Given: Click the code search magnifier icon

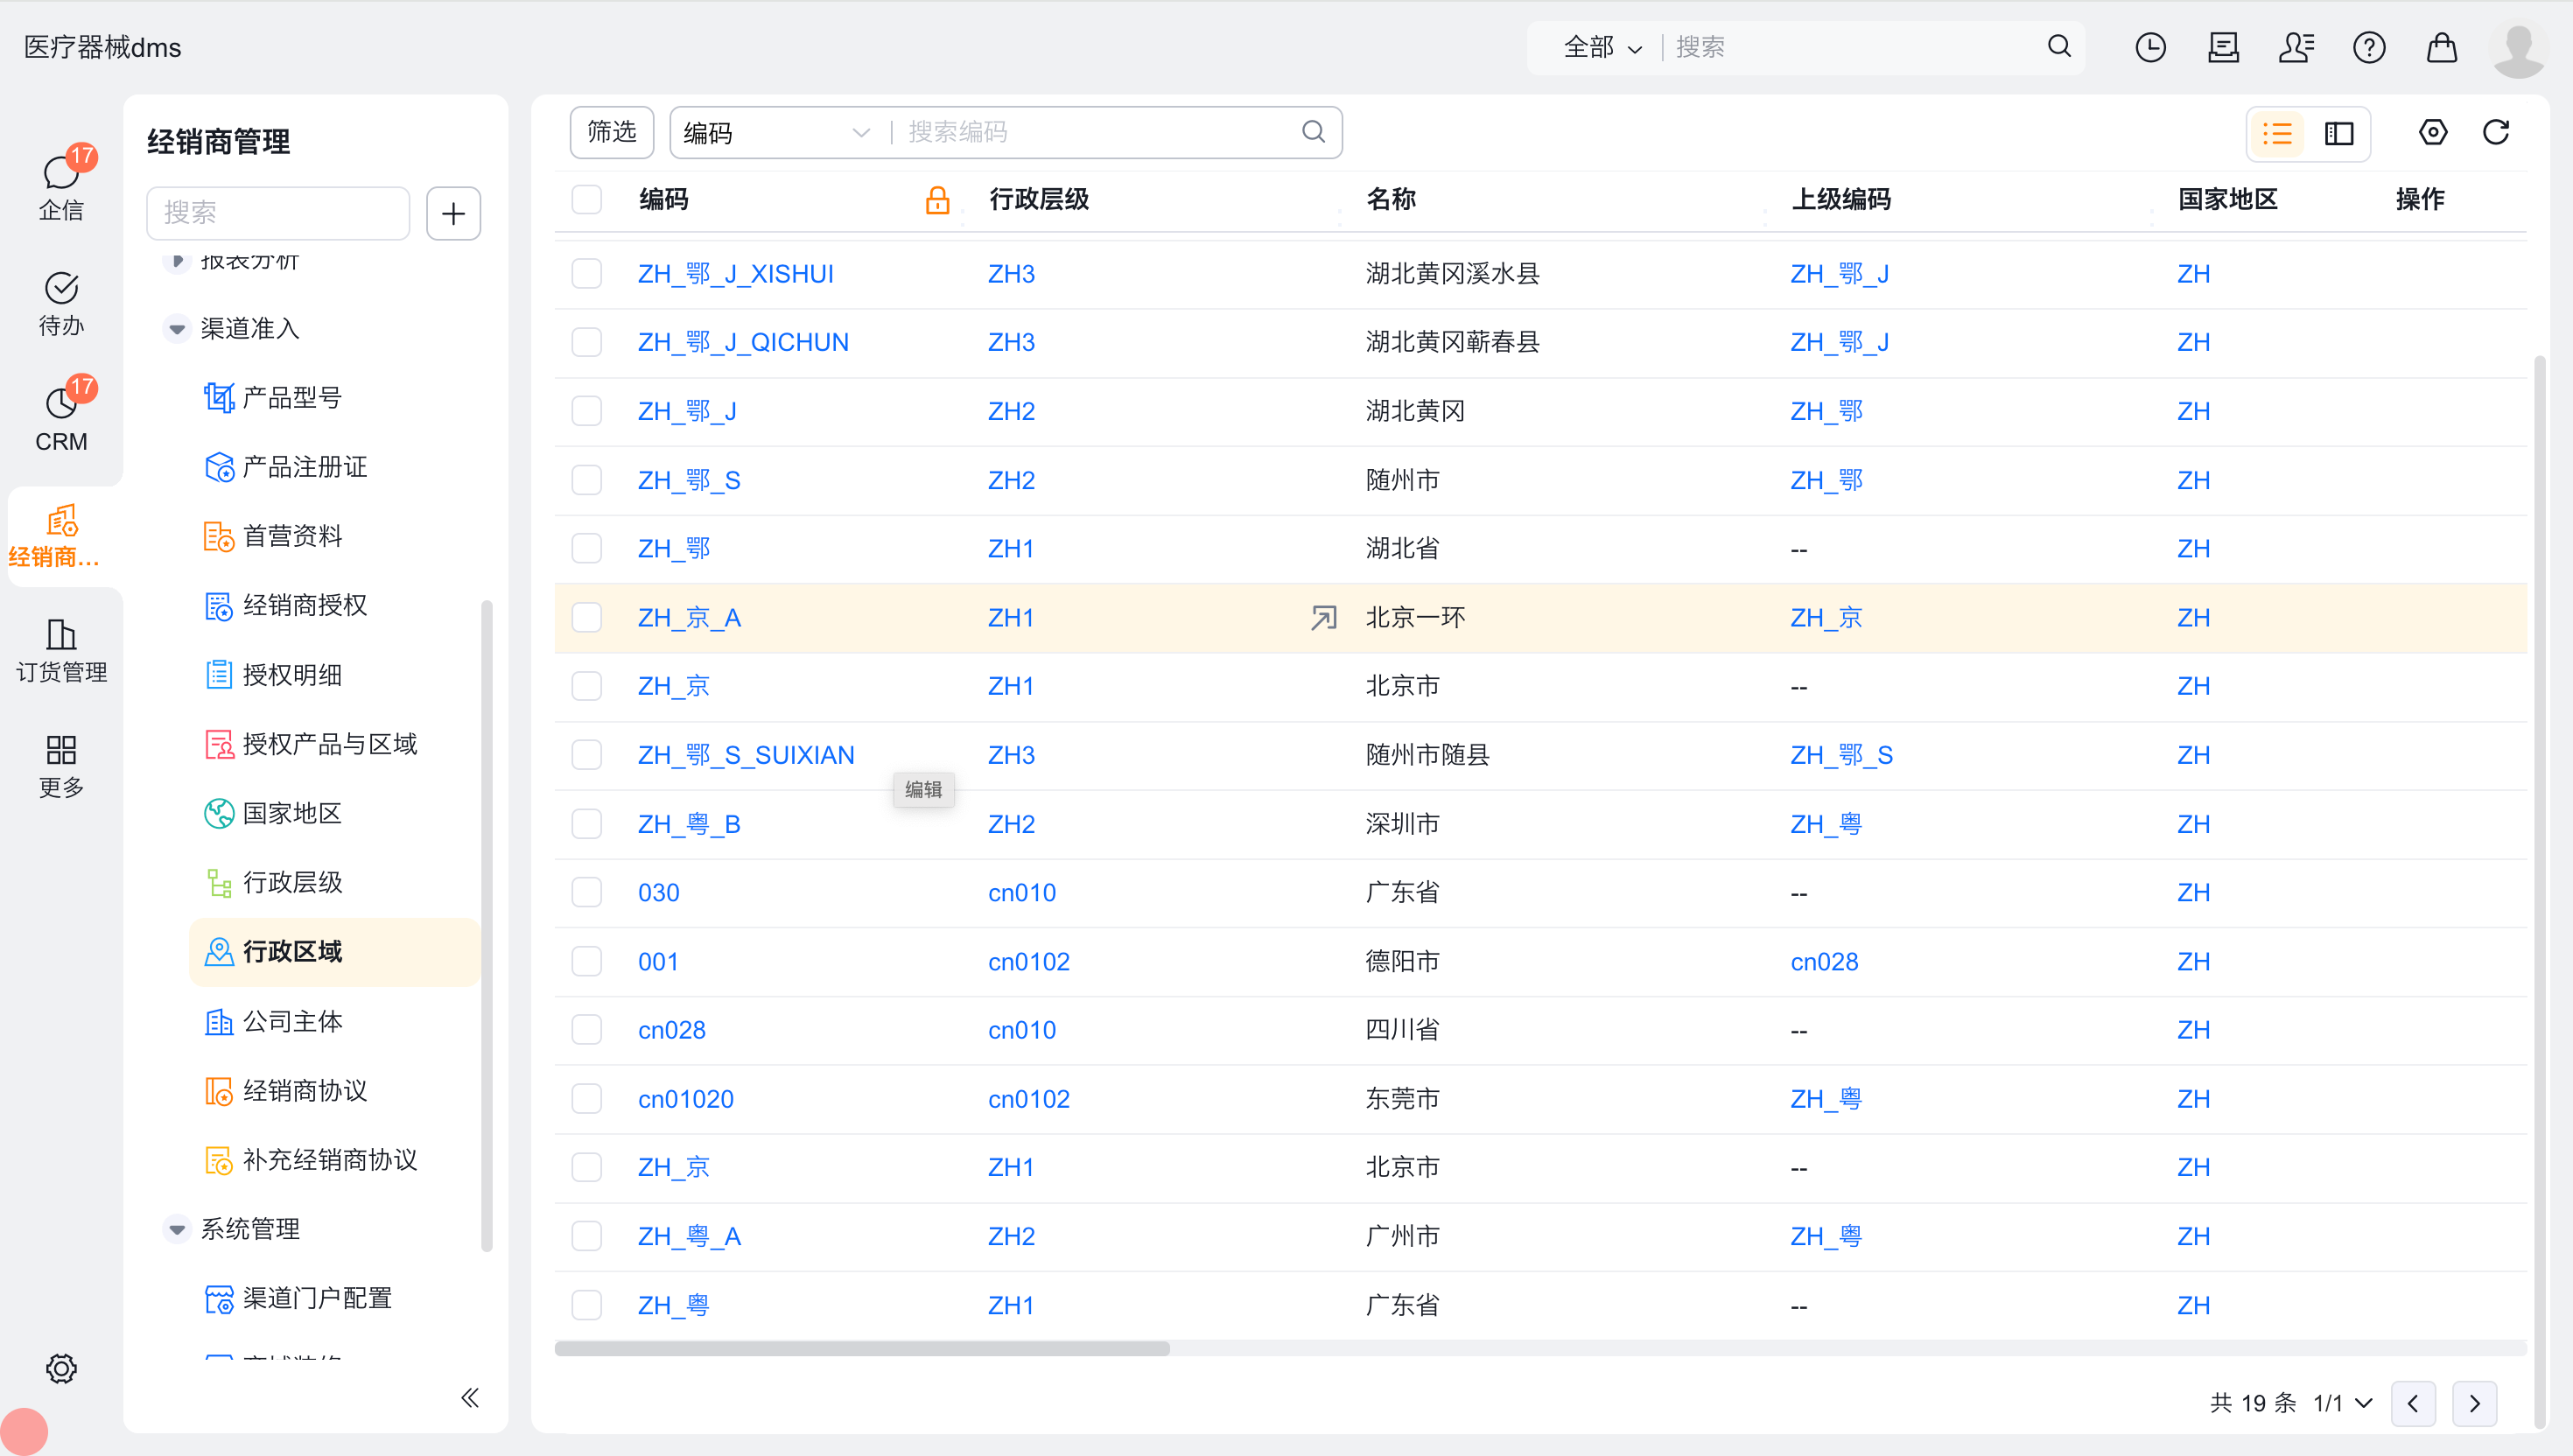Looking at the screenshot, I should [x=1313, y=132].
